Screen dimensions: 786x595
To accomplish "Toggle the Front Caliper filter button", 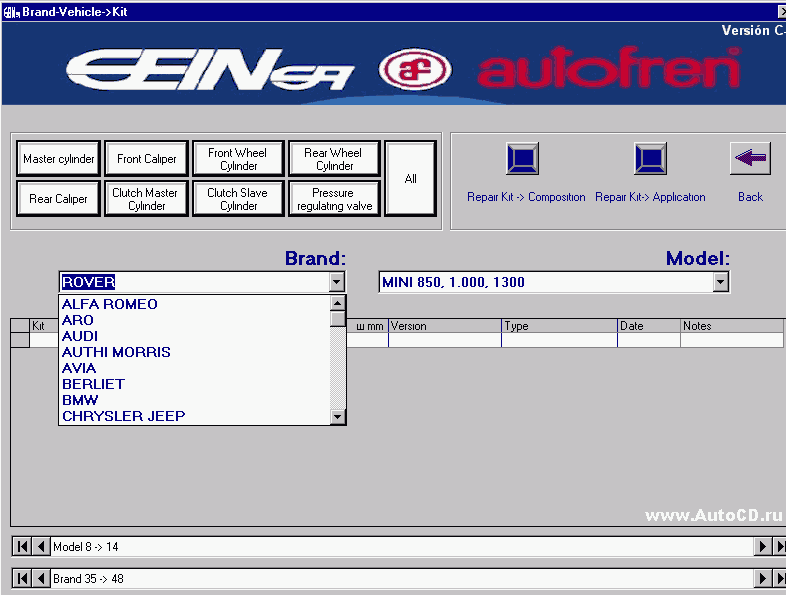I will [x=146, y=159].
